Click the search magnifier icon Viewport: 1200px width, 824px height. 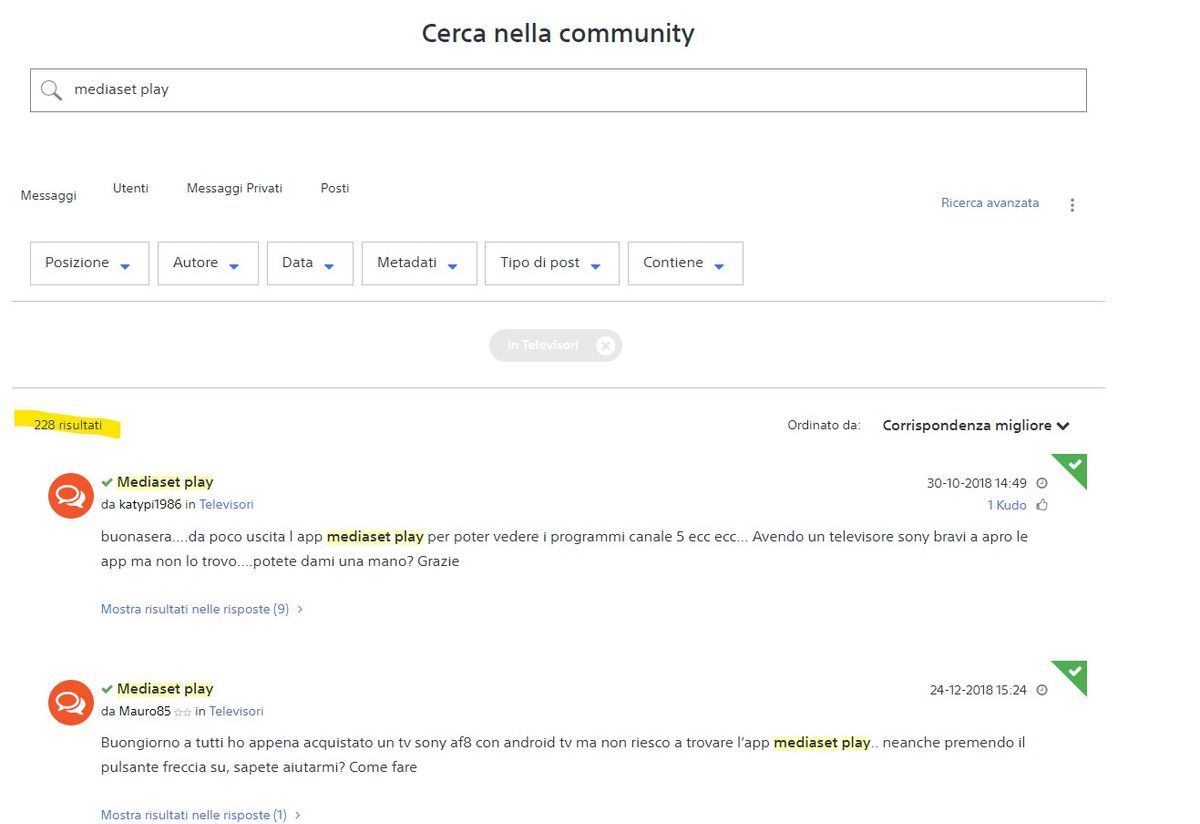coord(51,90)
